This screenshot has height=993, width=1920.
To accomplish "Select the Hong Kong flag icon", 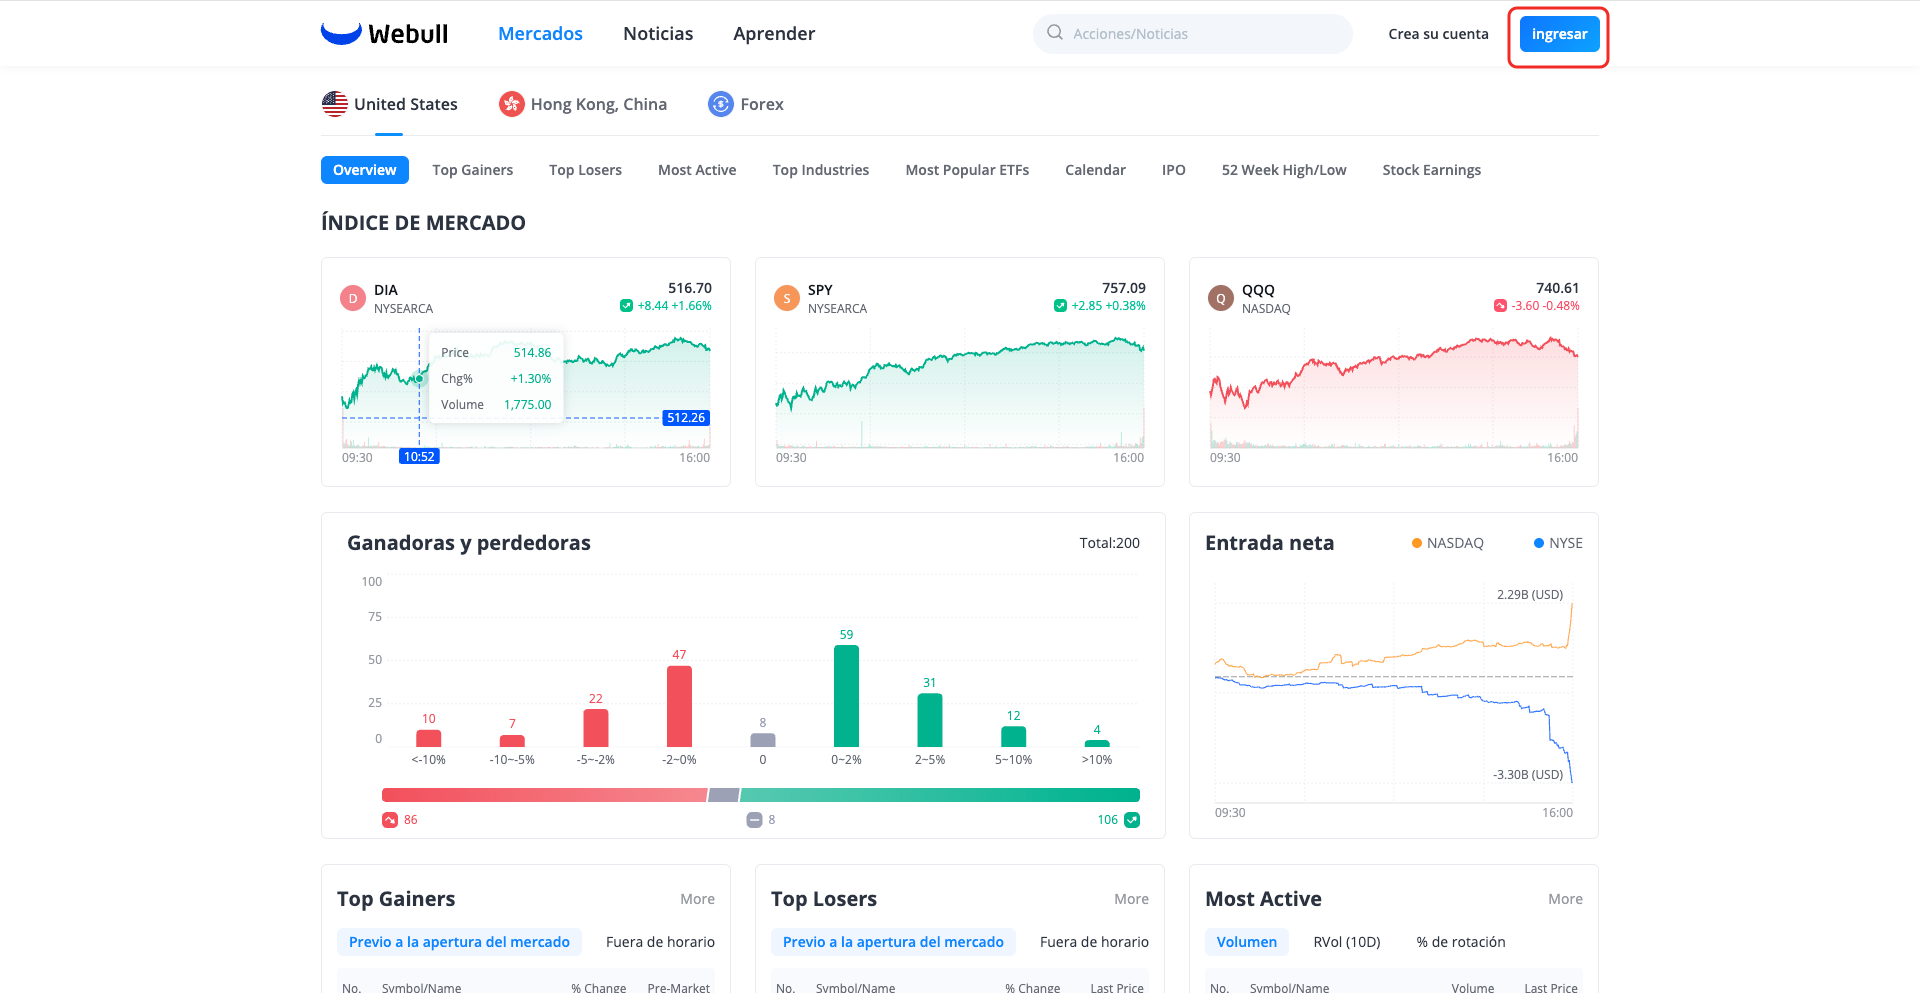I will pyautogui.click(x=512, y=104).
